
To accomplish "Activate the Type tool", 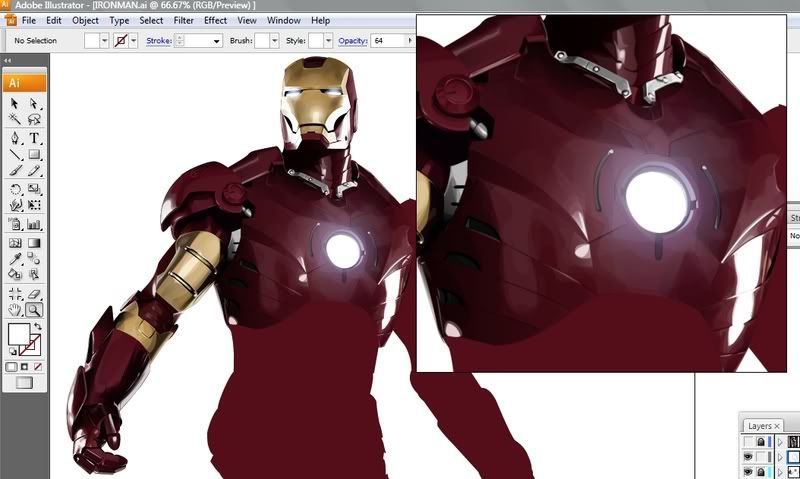I will [34, 138].
